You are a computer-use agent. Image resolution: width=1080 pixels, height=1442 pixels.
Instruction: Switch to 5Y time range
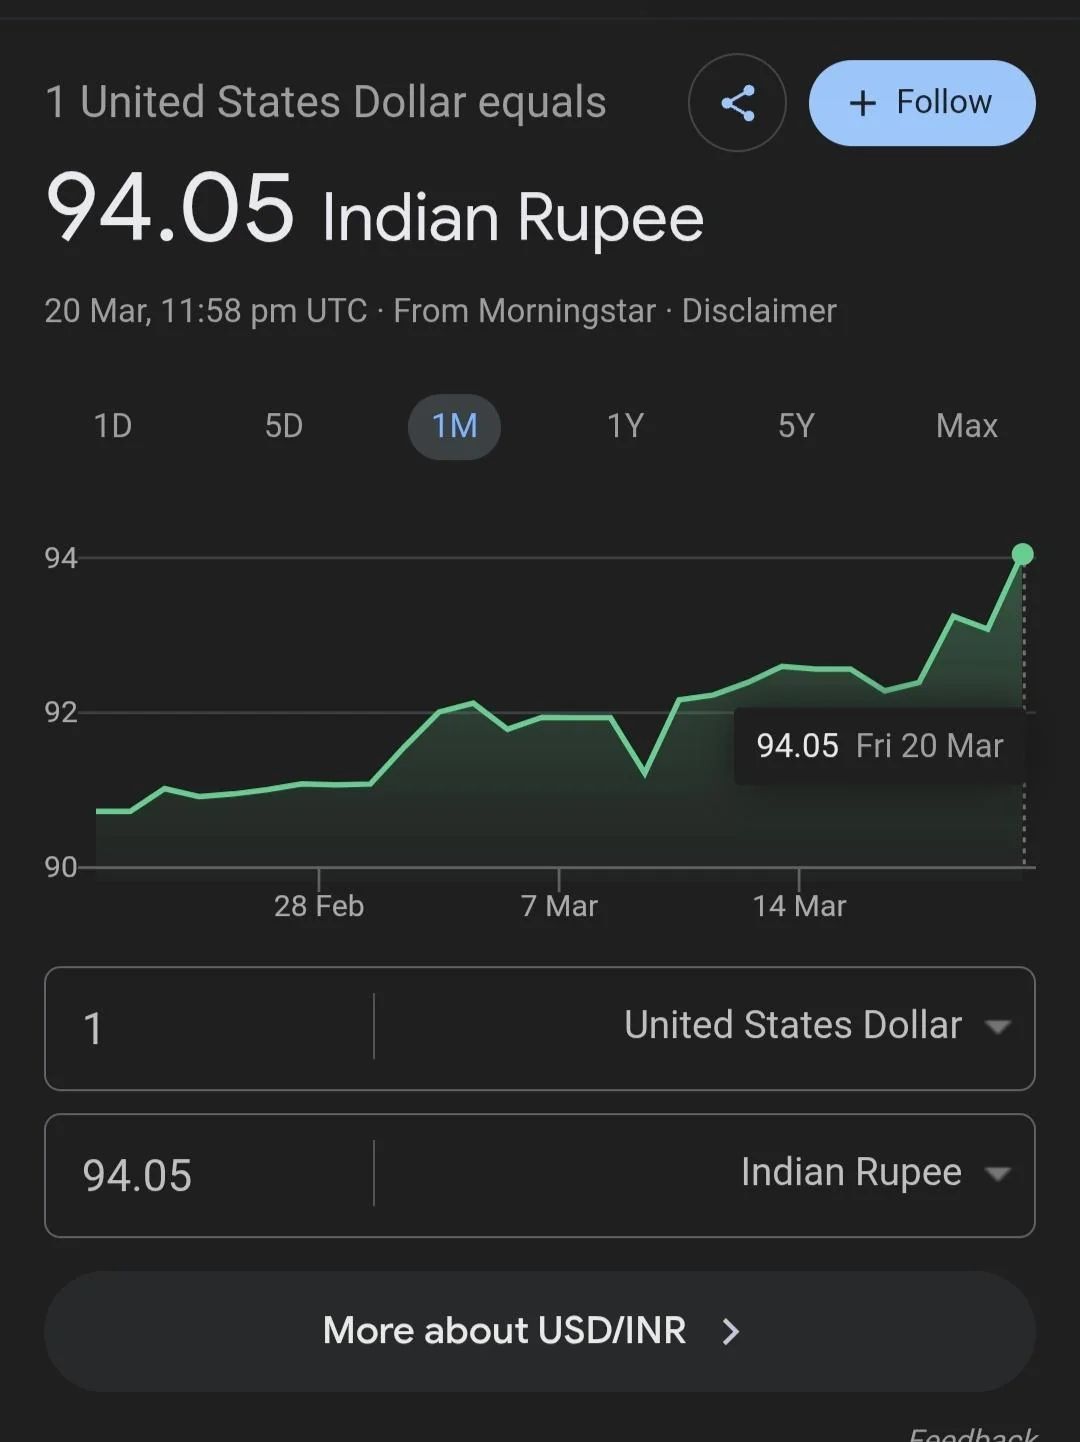pos(796,427)
